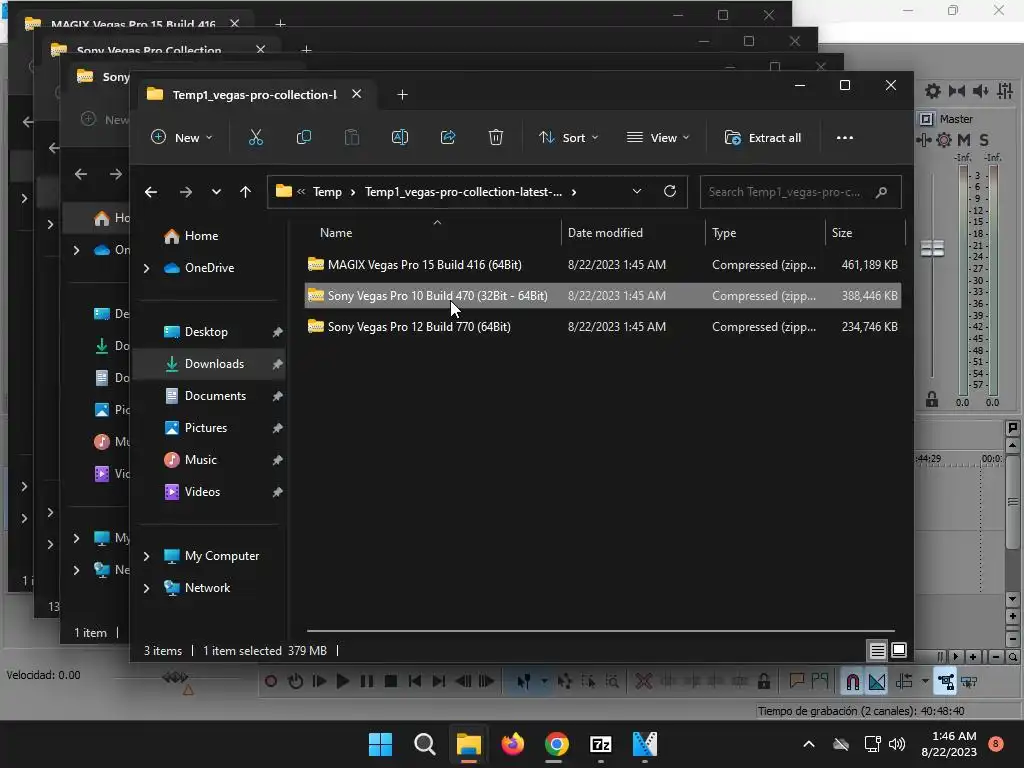Click the Delete trash icon in Explorer toolbar
The width and height of the screenshot is (1024, 768).
496,138
